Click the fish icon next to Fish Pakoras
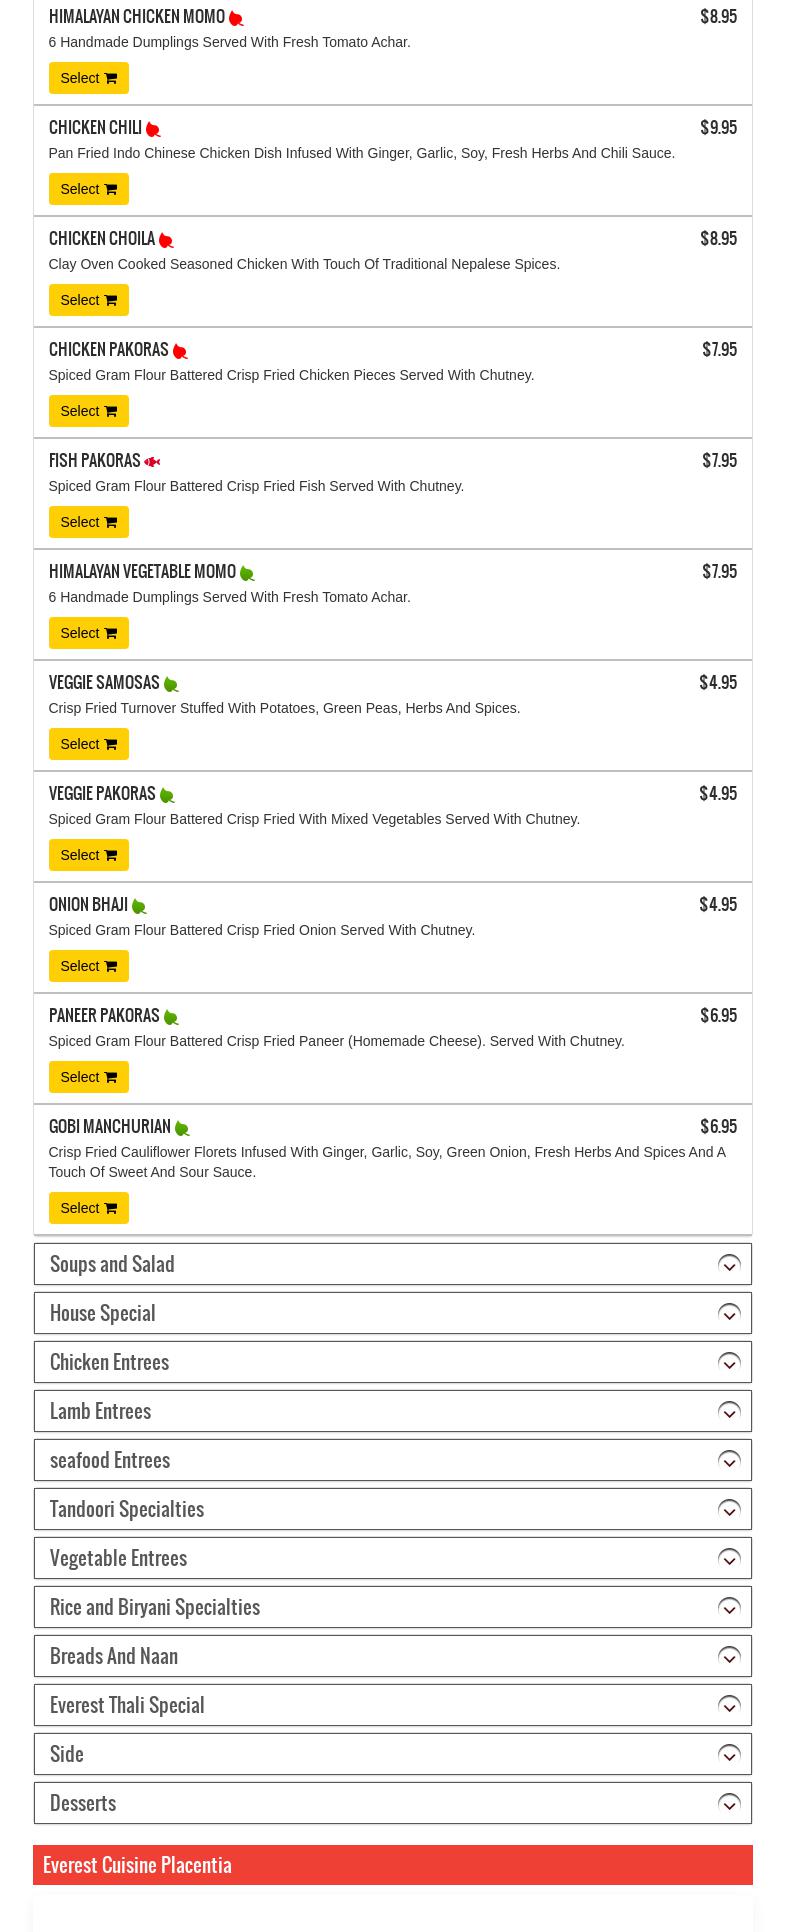The height and width of the screenshot is (1932, 785). coord(152,462)
